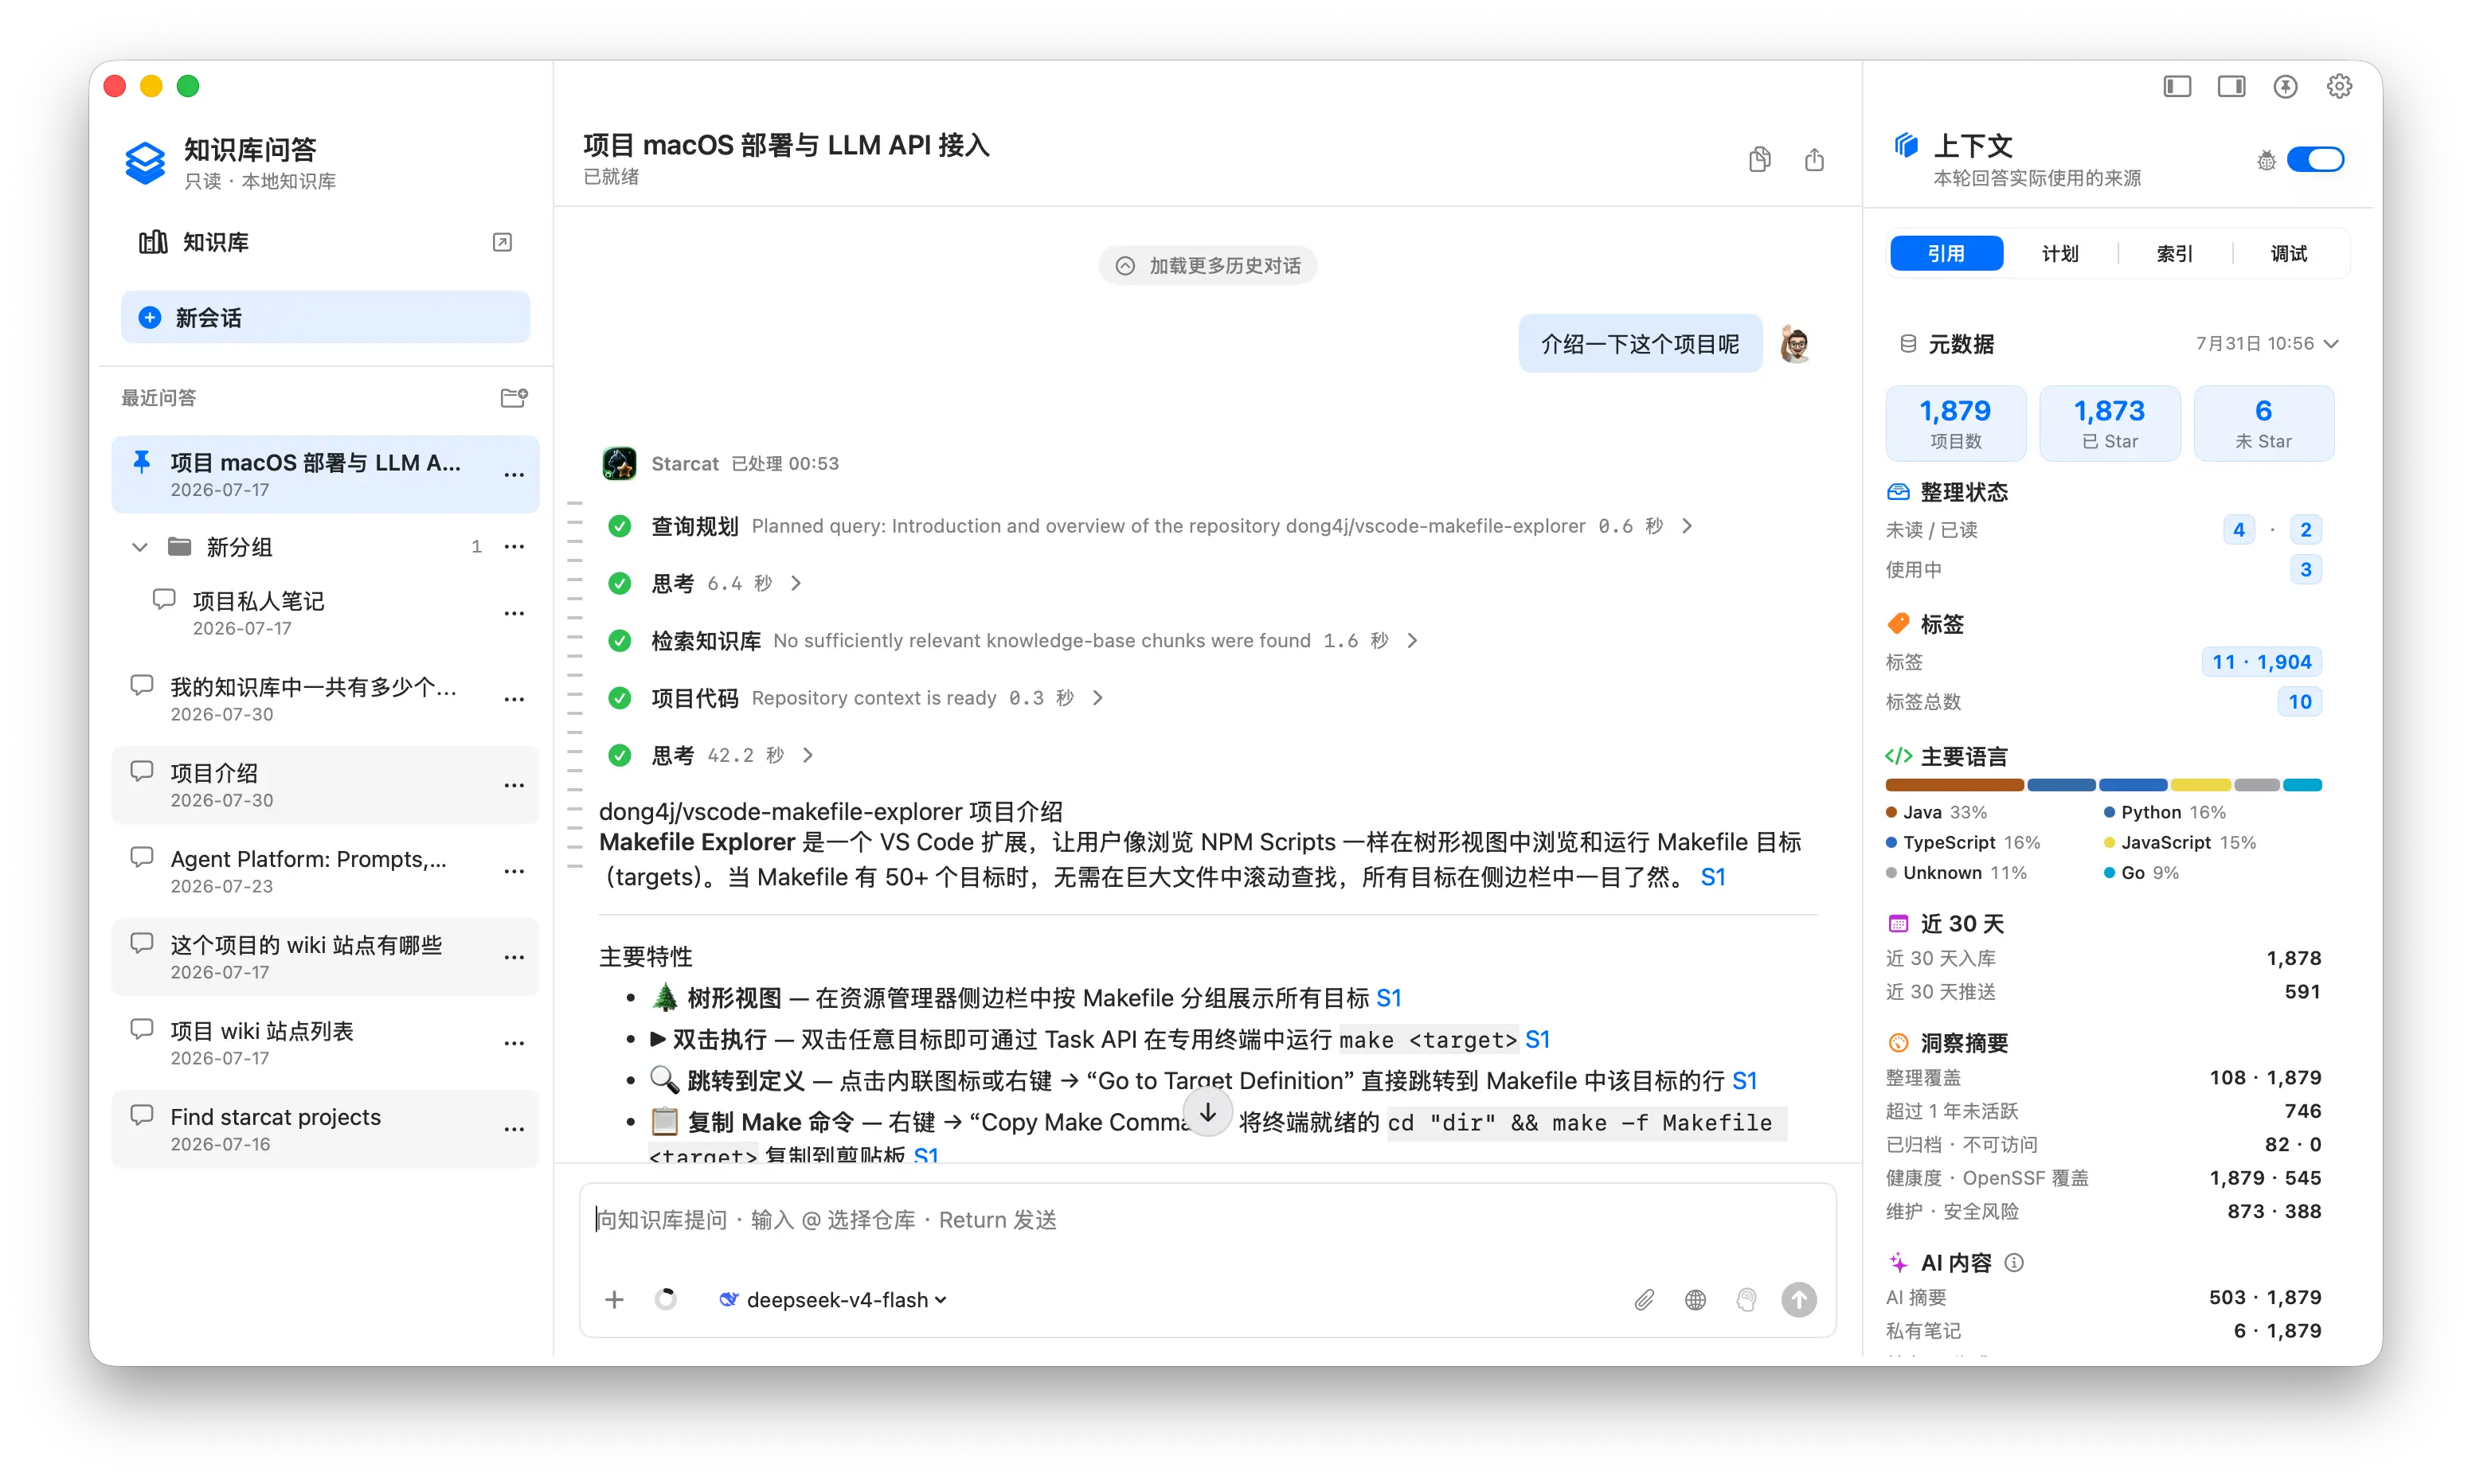This screenshot has height=1484, width=2472.
Task: Click the 标签总数 badge 10
Action: (x=2299, y=702)
